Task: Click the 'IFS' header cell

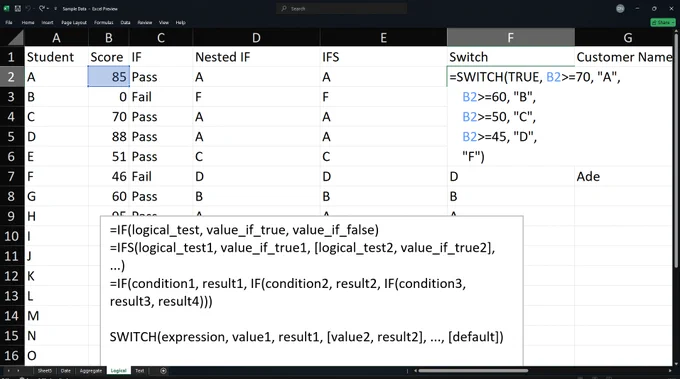Action: tap(383, 57)
